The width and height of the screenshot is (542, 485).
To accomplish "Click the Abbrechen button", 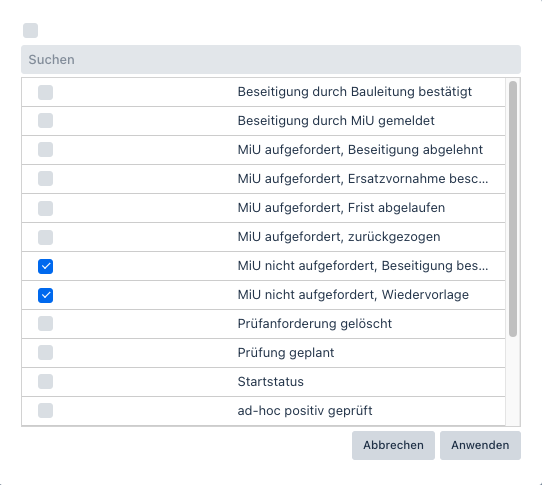I will 393,445.
